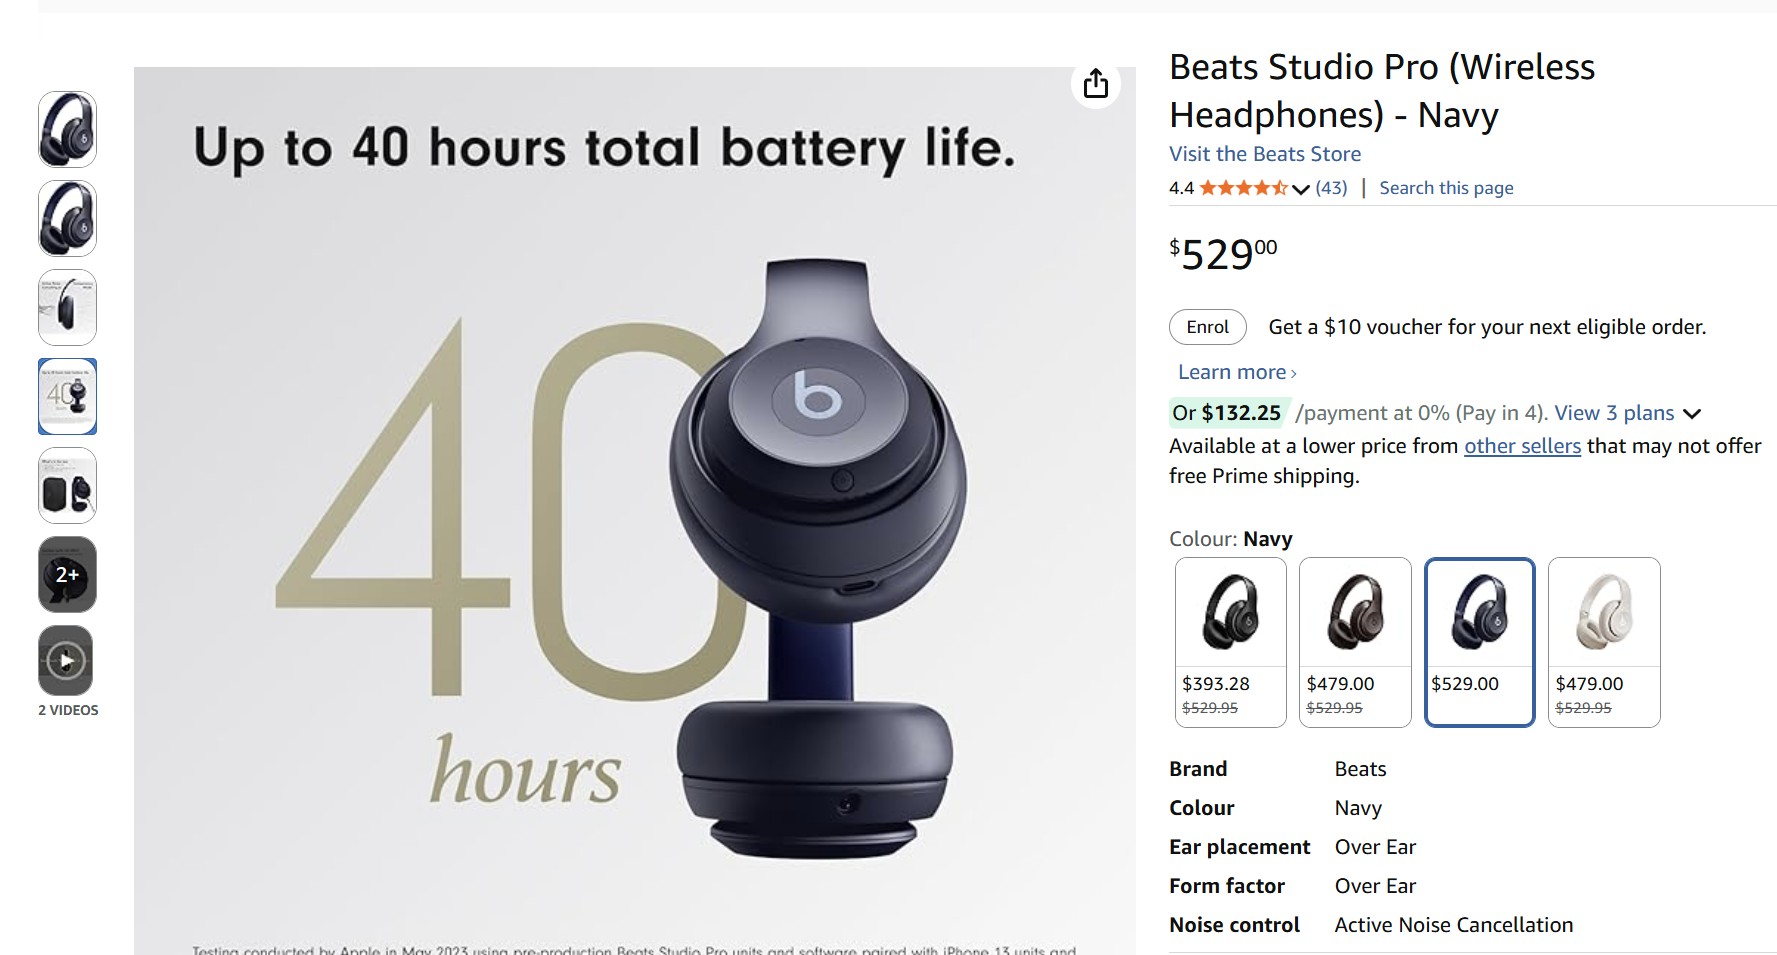View the carrying case thumbnail
Viewport: 1777px width, 955px height.
point(67,485)
